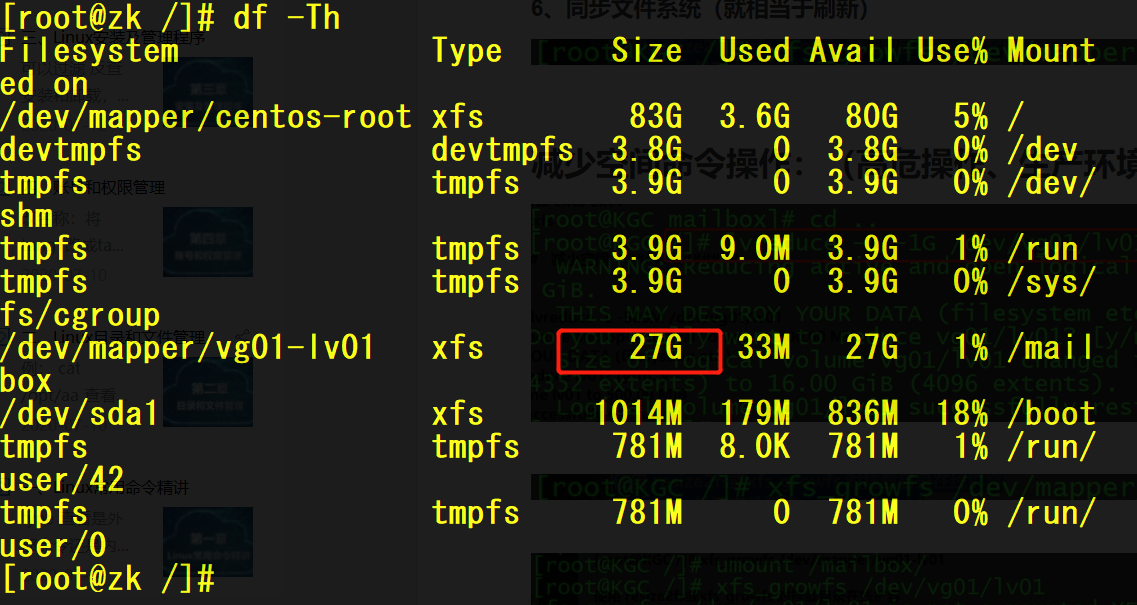Click the '83G' size value
This screenshot has width=1137, height=605.
(656, 117)
